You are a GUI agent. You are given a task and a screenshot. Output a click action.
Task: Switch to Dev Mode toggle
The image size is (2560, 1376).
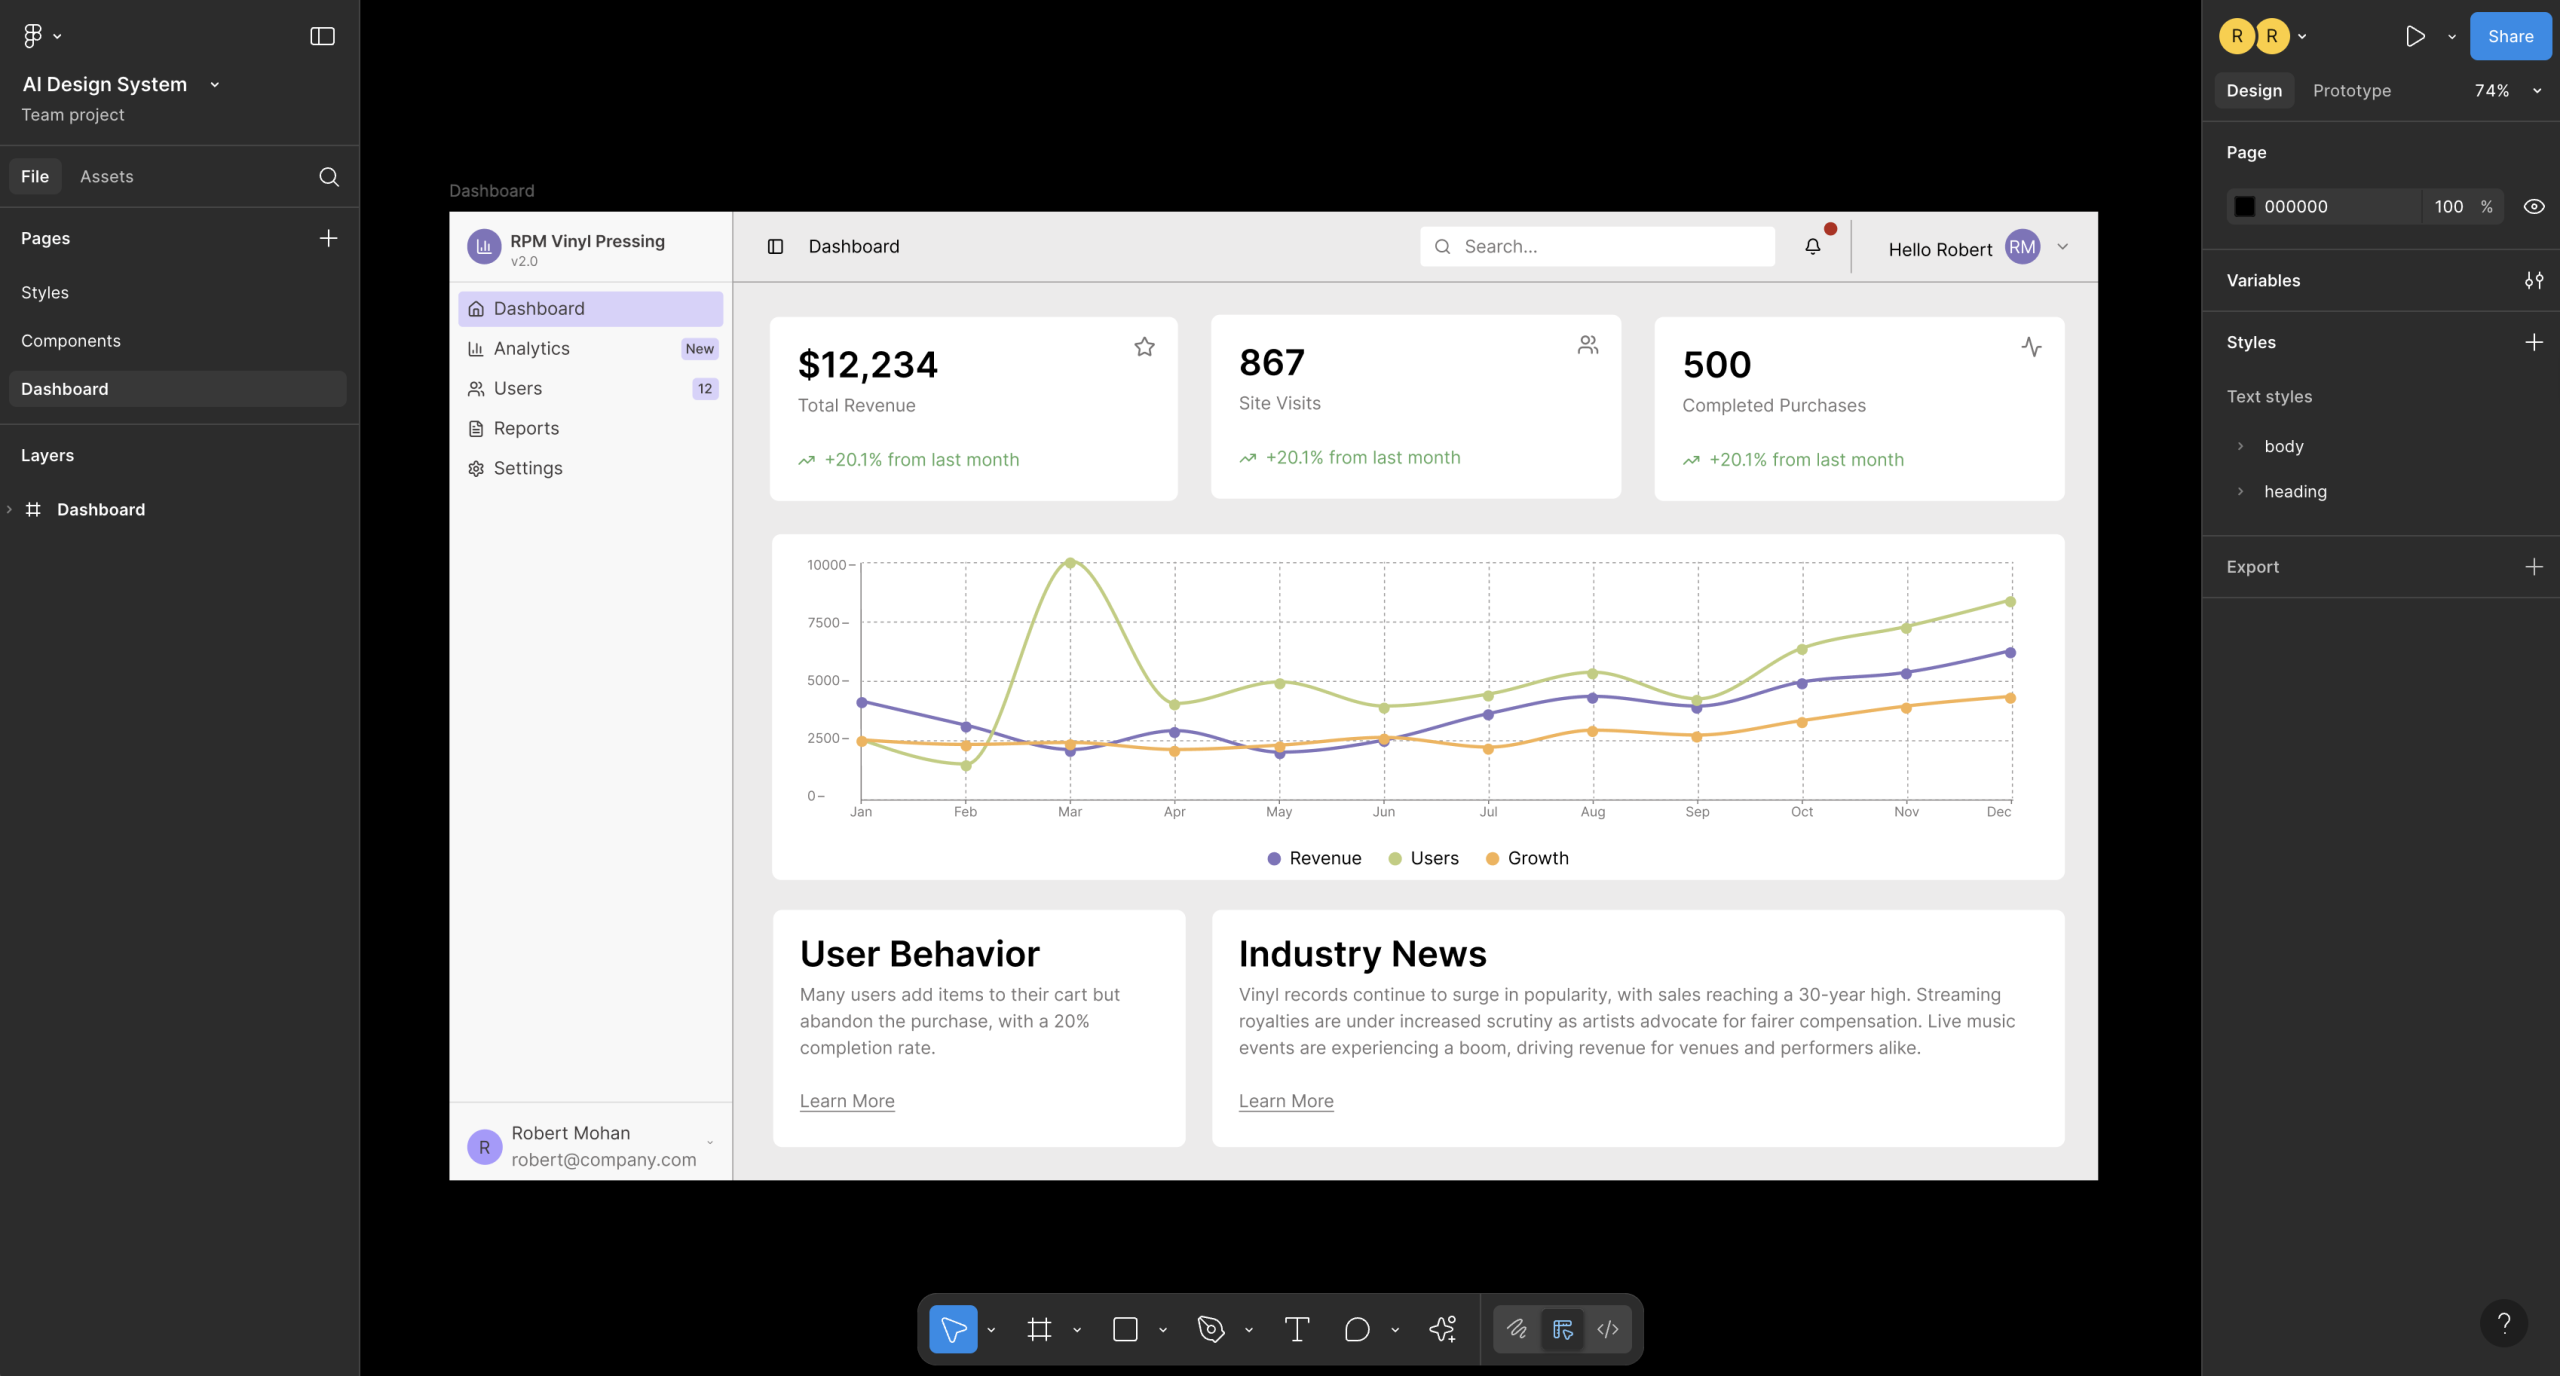point(1608,1329)
